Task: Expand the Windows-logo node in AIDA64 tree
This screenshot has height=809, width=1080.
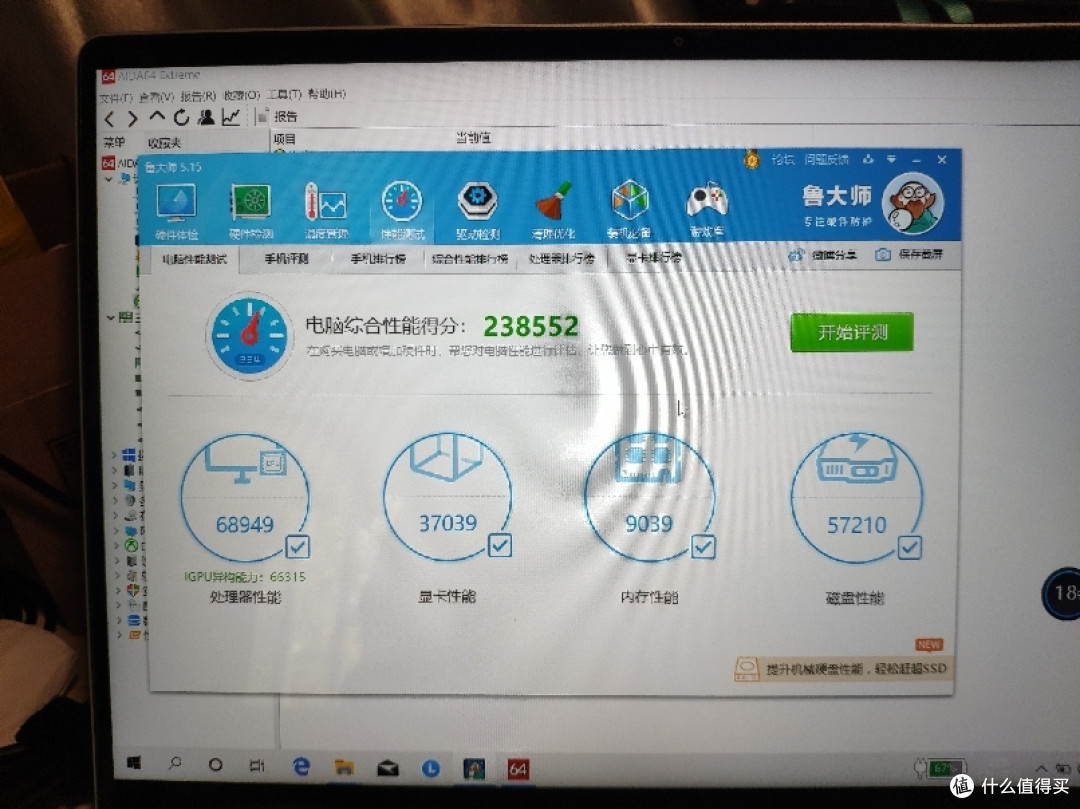Action: click(x=115, y=454)
